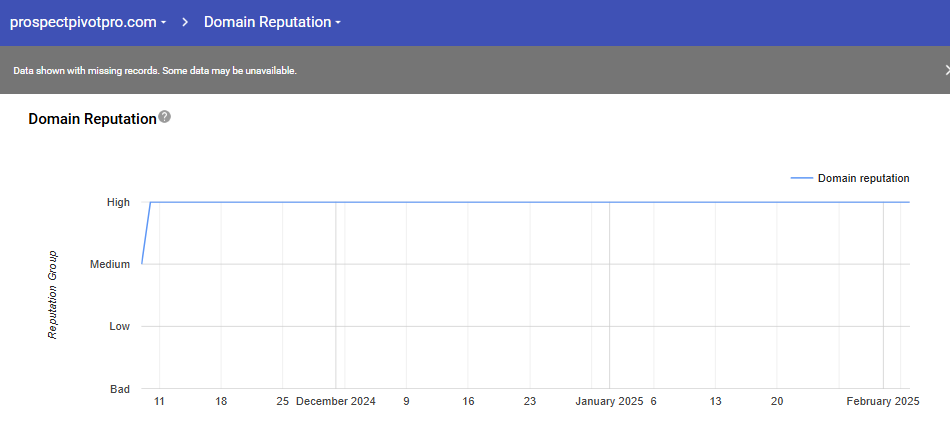Click the blue legend line swatch
Image resolution: width=950 pixels, height=434 pixels.
tap(801, 178)
